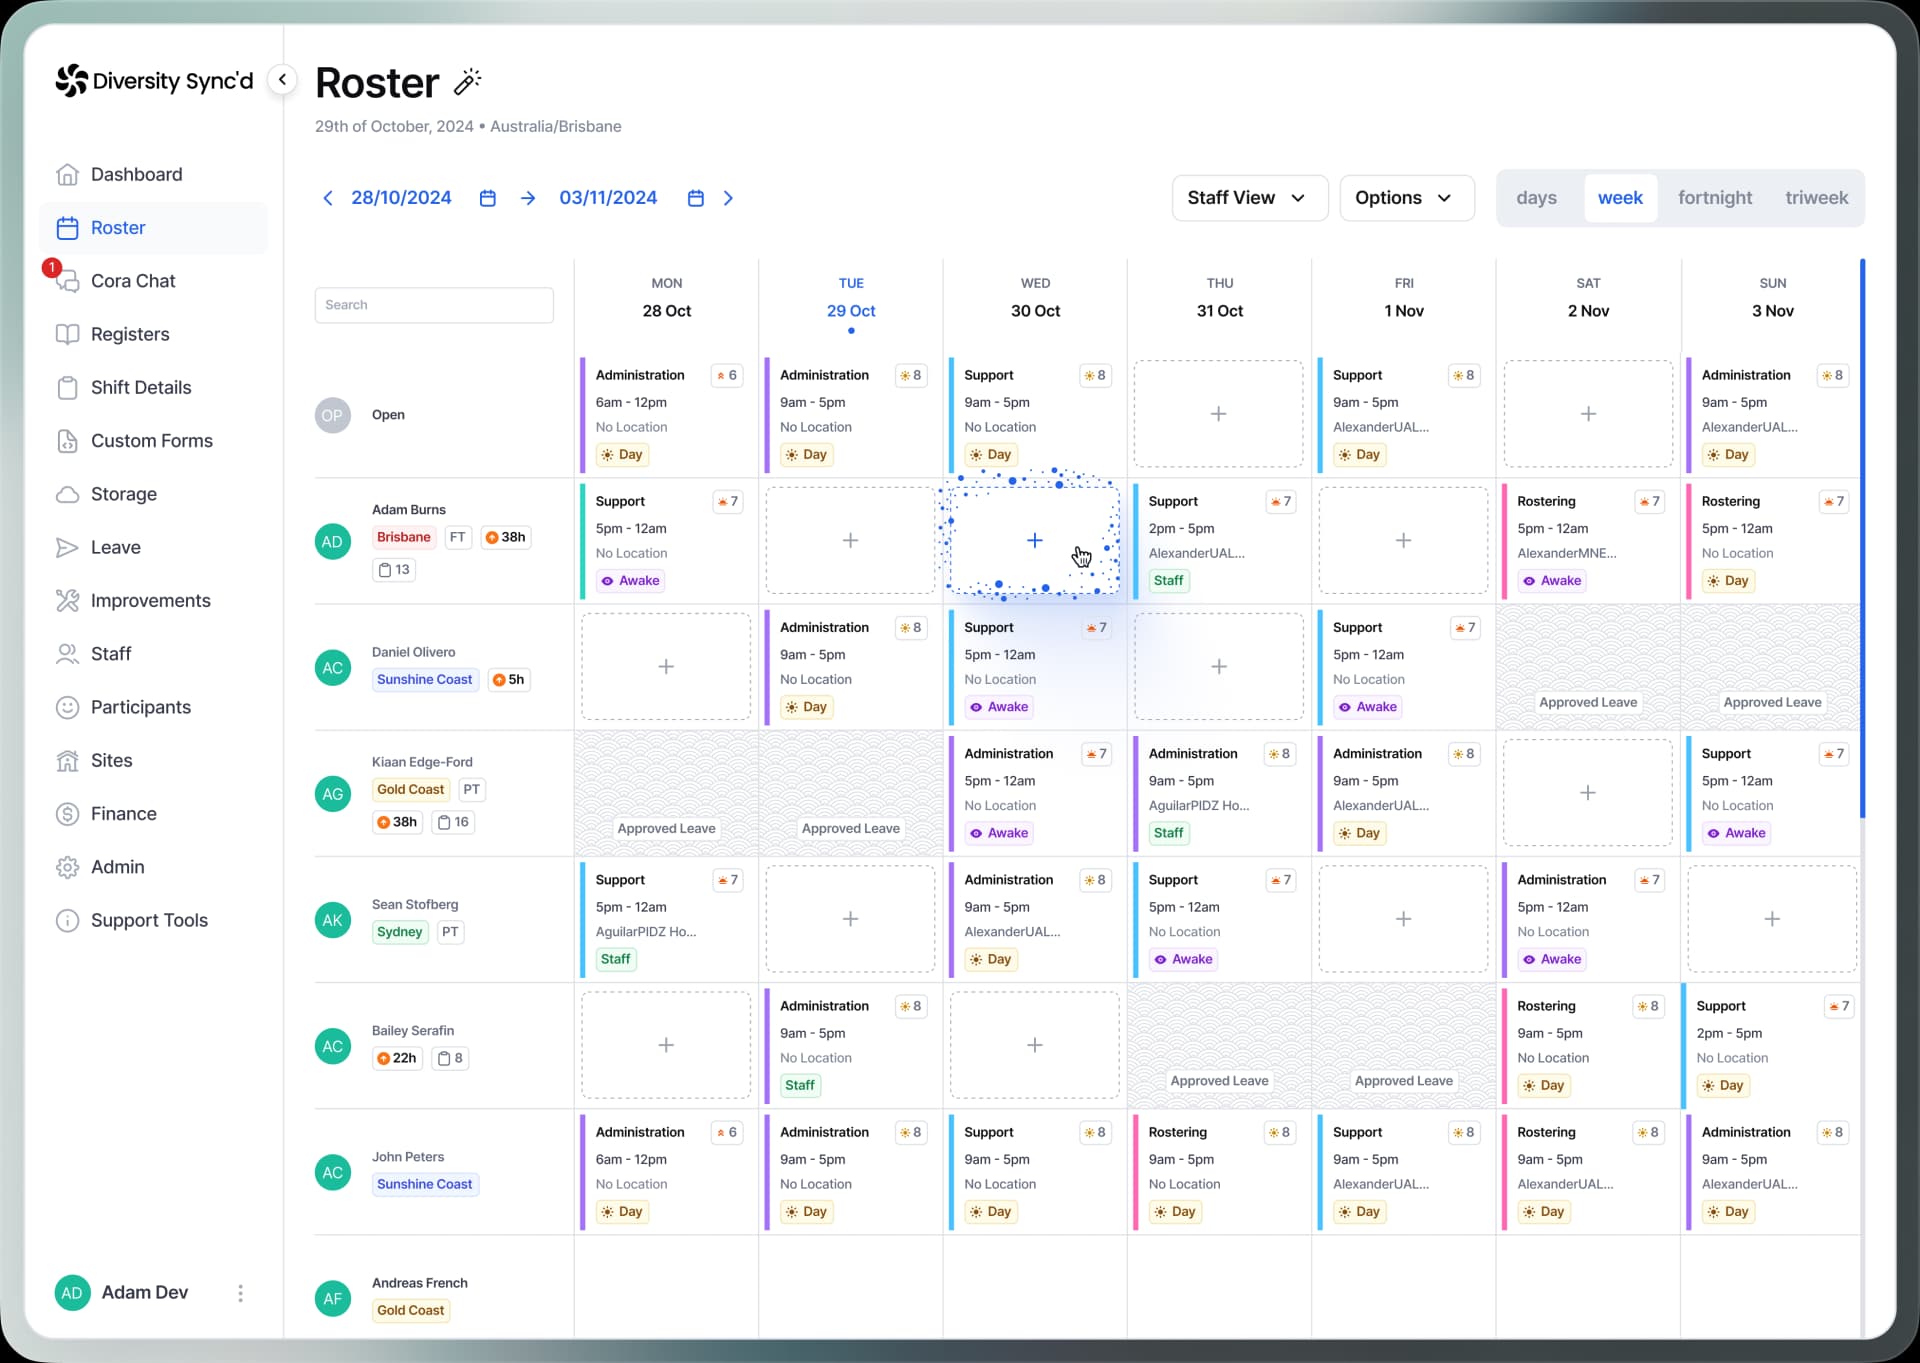This screenshot has height=1363, width=1920.
Task: Select the Cora Chat sidebar icon
Action: (67, 281)
